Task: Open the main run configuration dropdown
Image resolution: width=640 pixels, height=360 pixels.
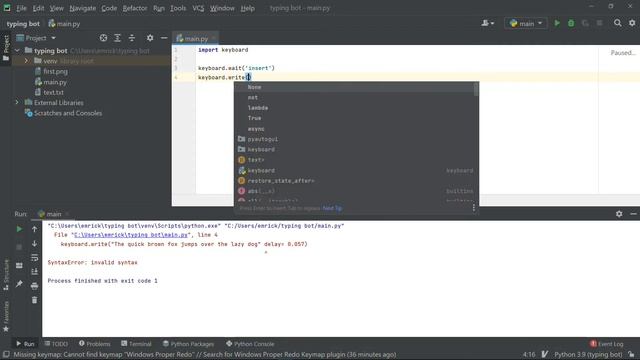Action: pyautogui.click(x=526, y=23)
